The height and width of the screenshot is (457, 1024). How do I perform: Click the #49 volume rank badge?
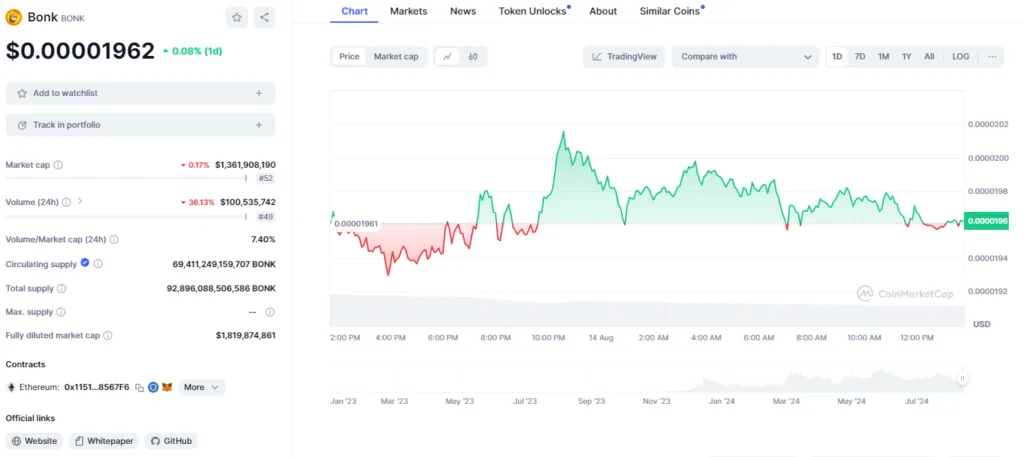tap(265, 217)
